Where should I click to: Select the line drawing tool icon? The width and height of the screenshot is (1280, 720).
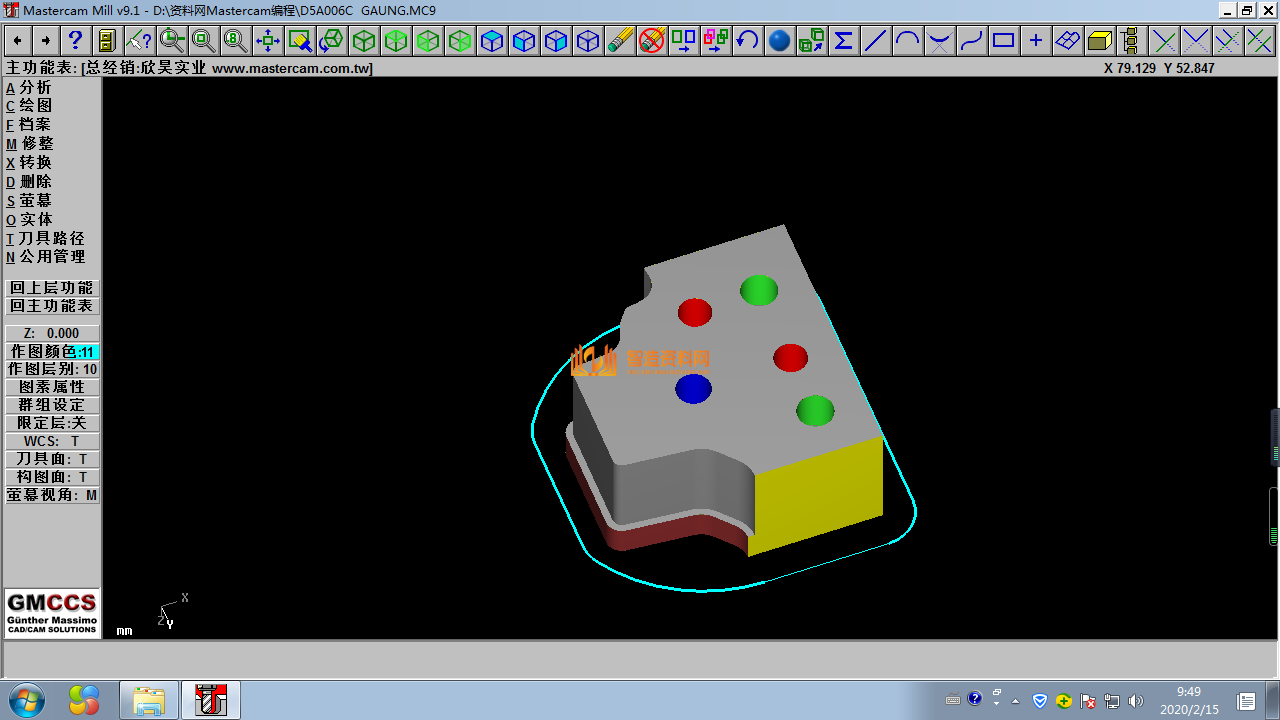click(x=875, y=41)
